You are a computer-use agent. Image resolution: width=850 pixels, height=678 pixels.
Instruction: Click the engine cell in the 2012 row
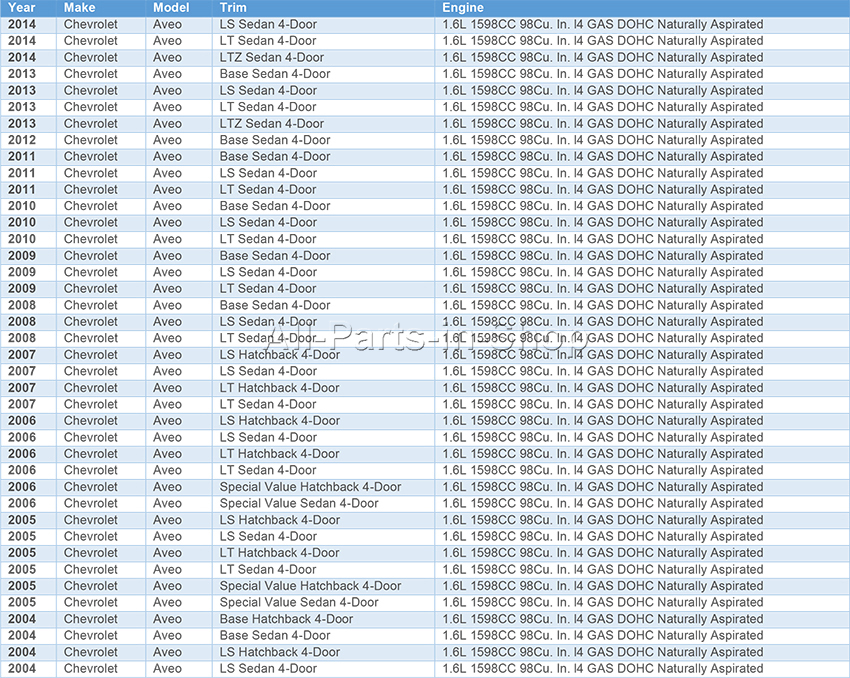click(602, 140)
